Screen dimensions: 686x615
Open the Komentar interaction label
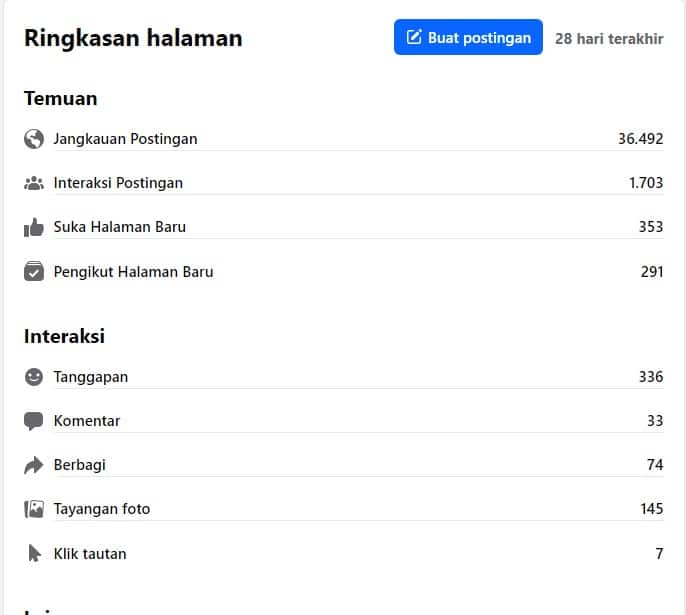coord(87,421)
